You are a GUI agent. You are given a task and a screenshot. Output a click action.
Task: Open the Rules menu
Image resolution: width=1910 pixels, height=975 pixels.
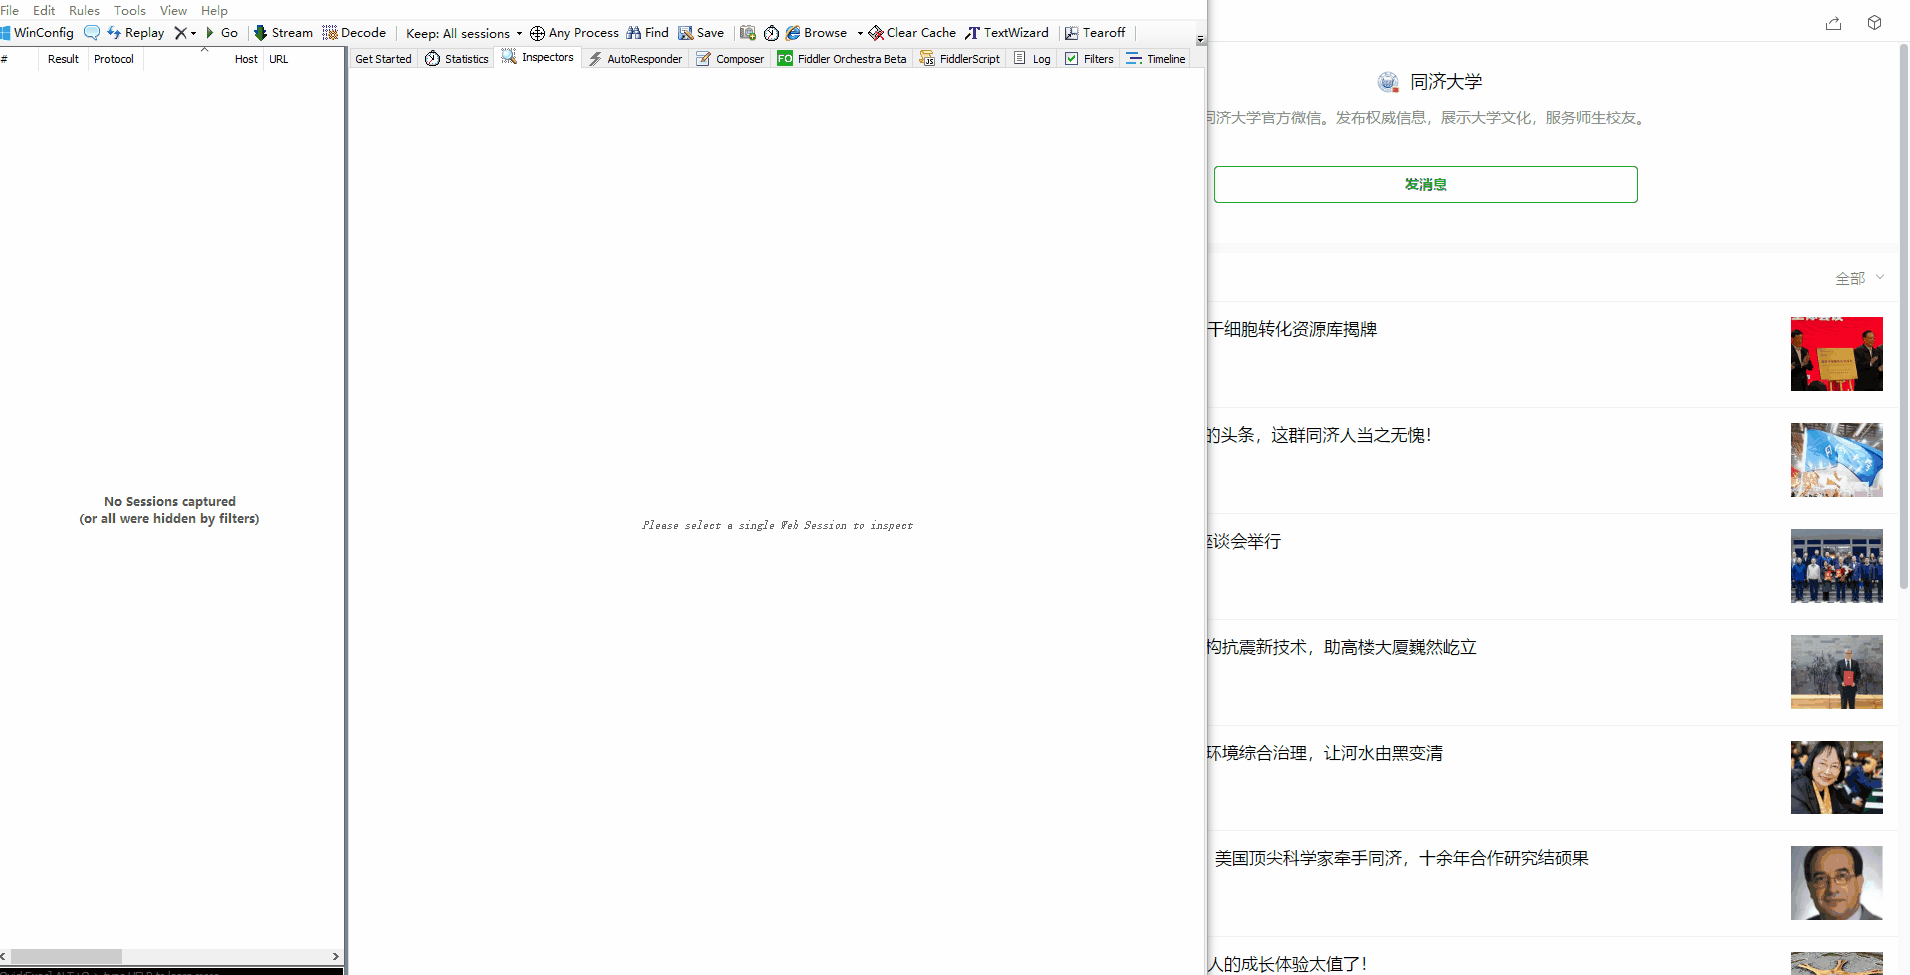(84, 10)
